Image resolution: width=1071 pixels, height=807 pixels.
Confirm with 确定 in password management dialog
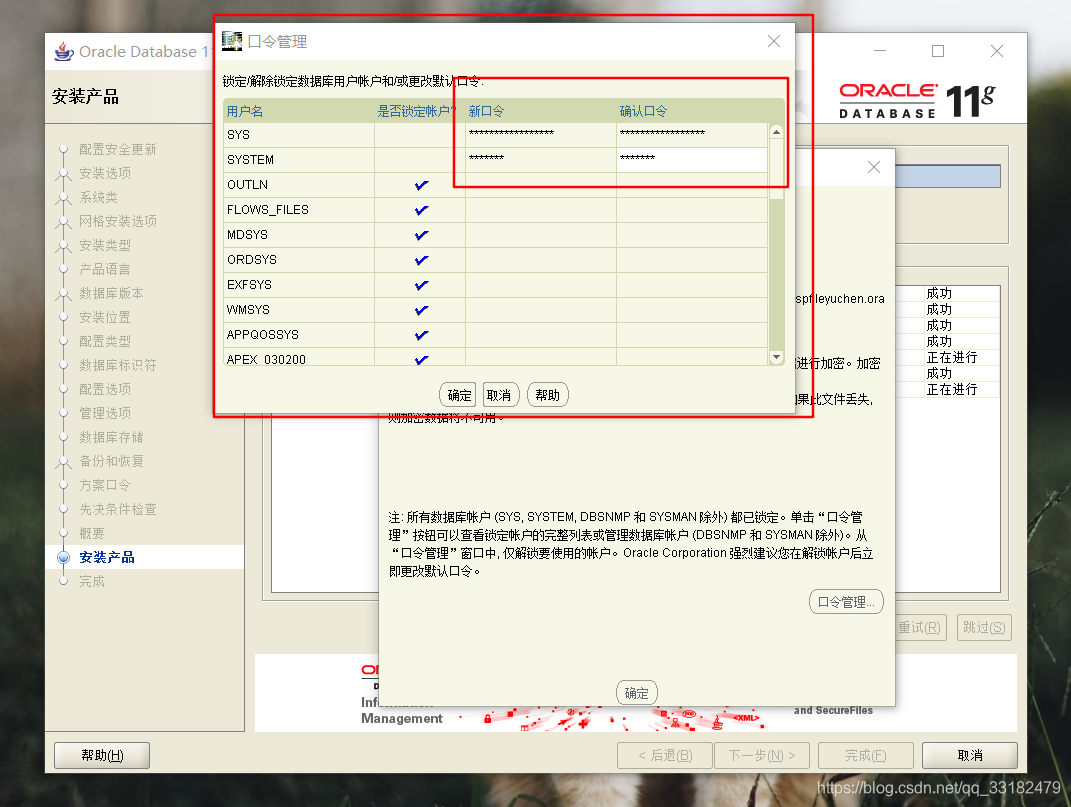coord(459,395)
